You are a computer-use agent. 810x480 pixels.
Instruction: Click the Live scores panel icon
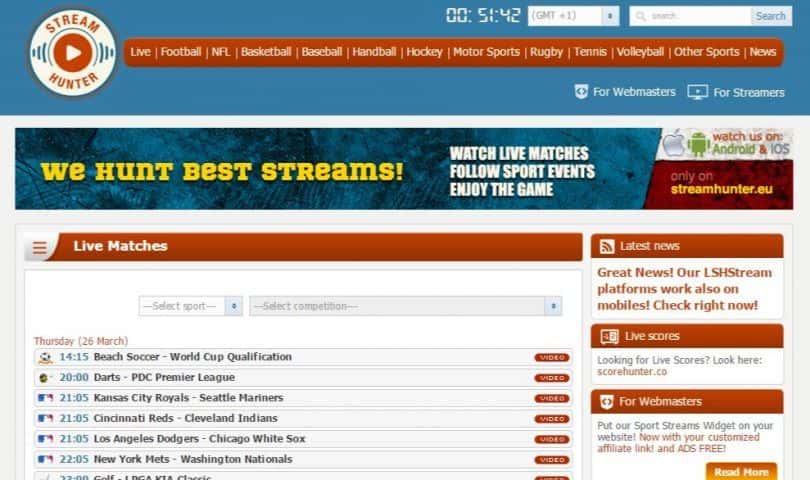606,336
